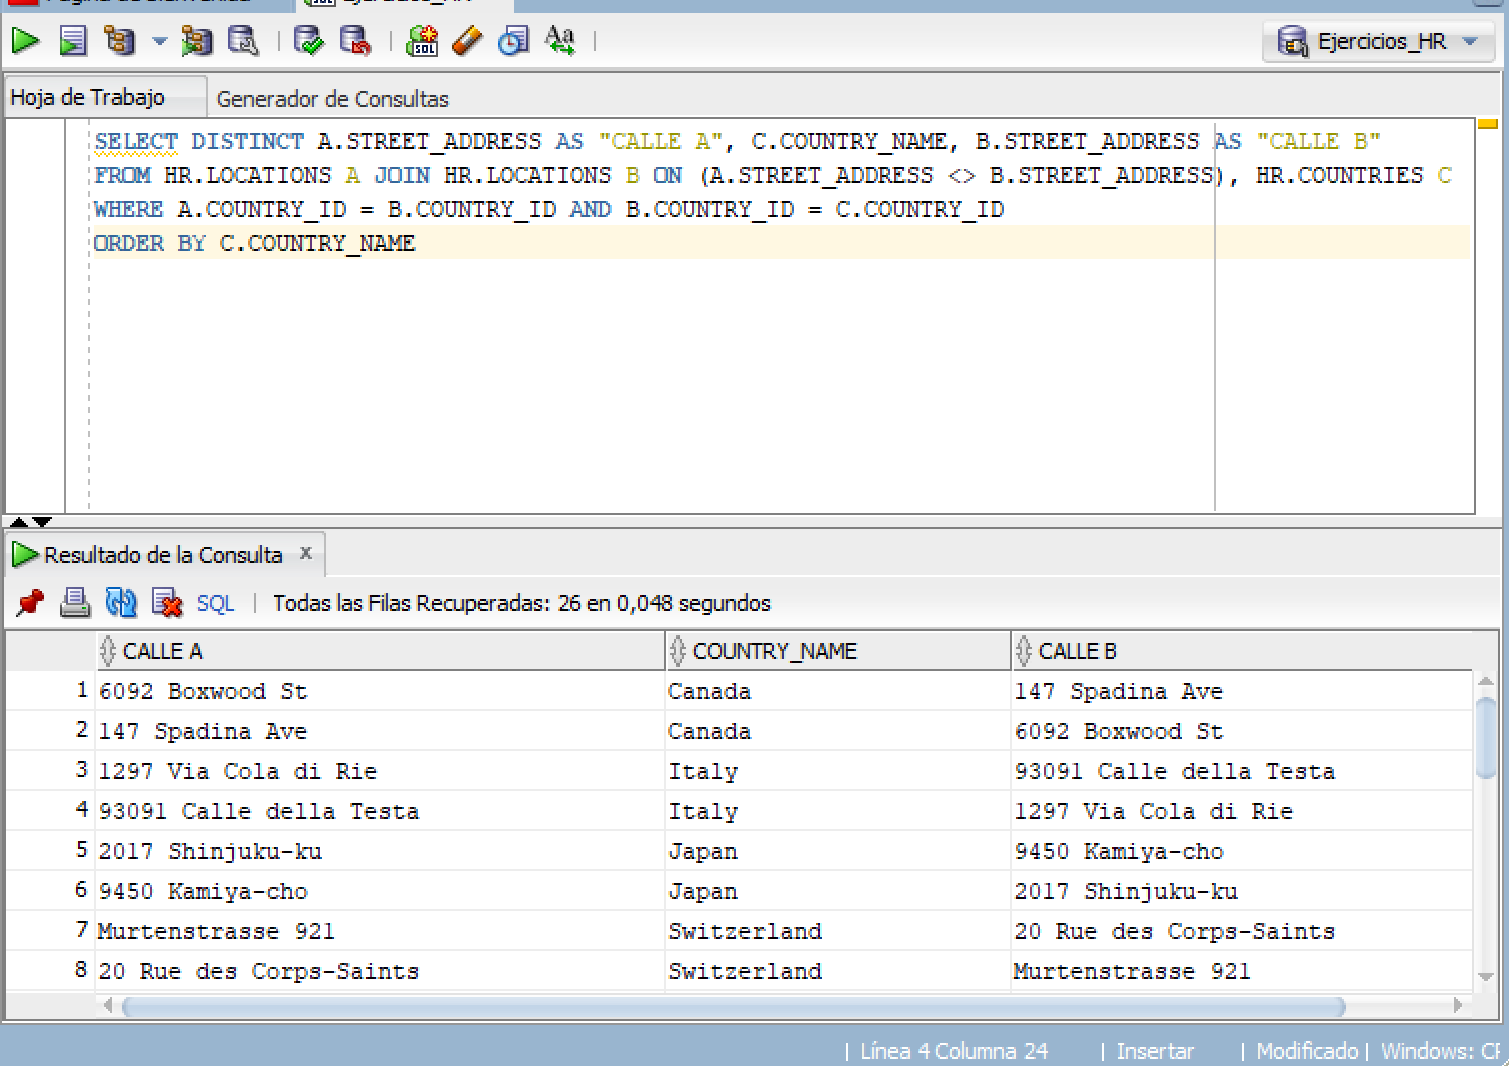Viewport: 1509px width, 1066px height.
Task: Select '147 Spadina Ave' in CALLE B column
Action: click(x=1242, y=691)
